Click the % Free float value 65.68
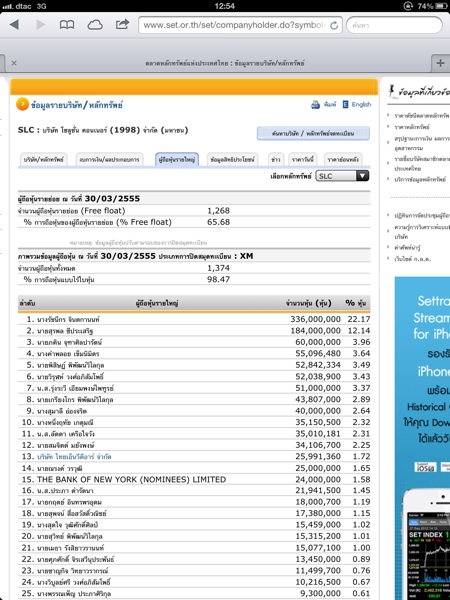The height and width of the screenshot is (600, 450). [x=218, y=222]
